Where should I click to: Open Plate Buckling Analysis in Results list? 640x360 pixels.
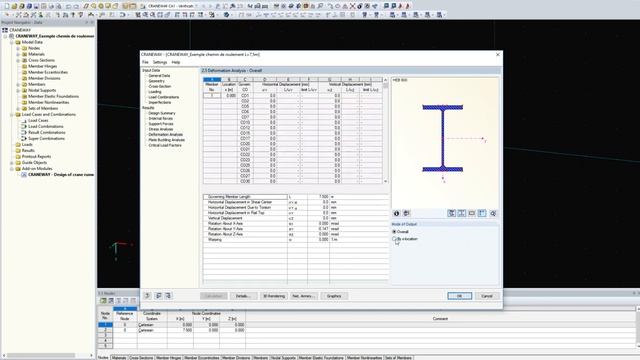tap(167, 140)
